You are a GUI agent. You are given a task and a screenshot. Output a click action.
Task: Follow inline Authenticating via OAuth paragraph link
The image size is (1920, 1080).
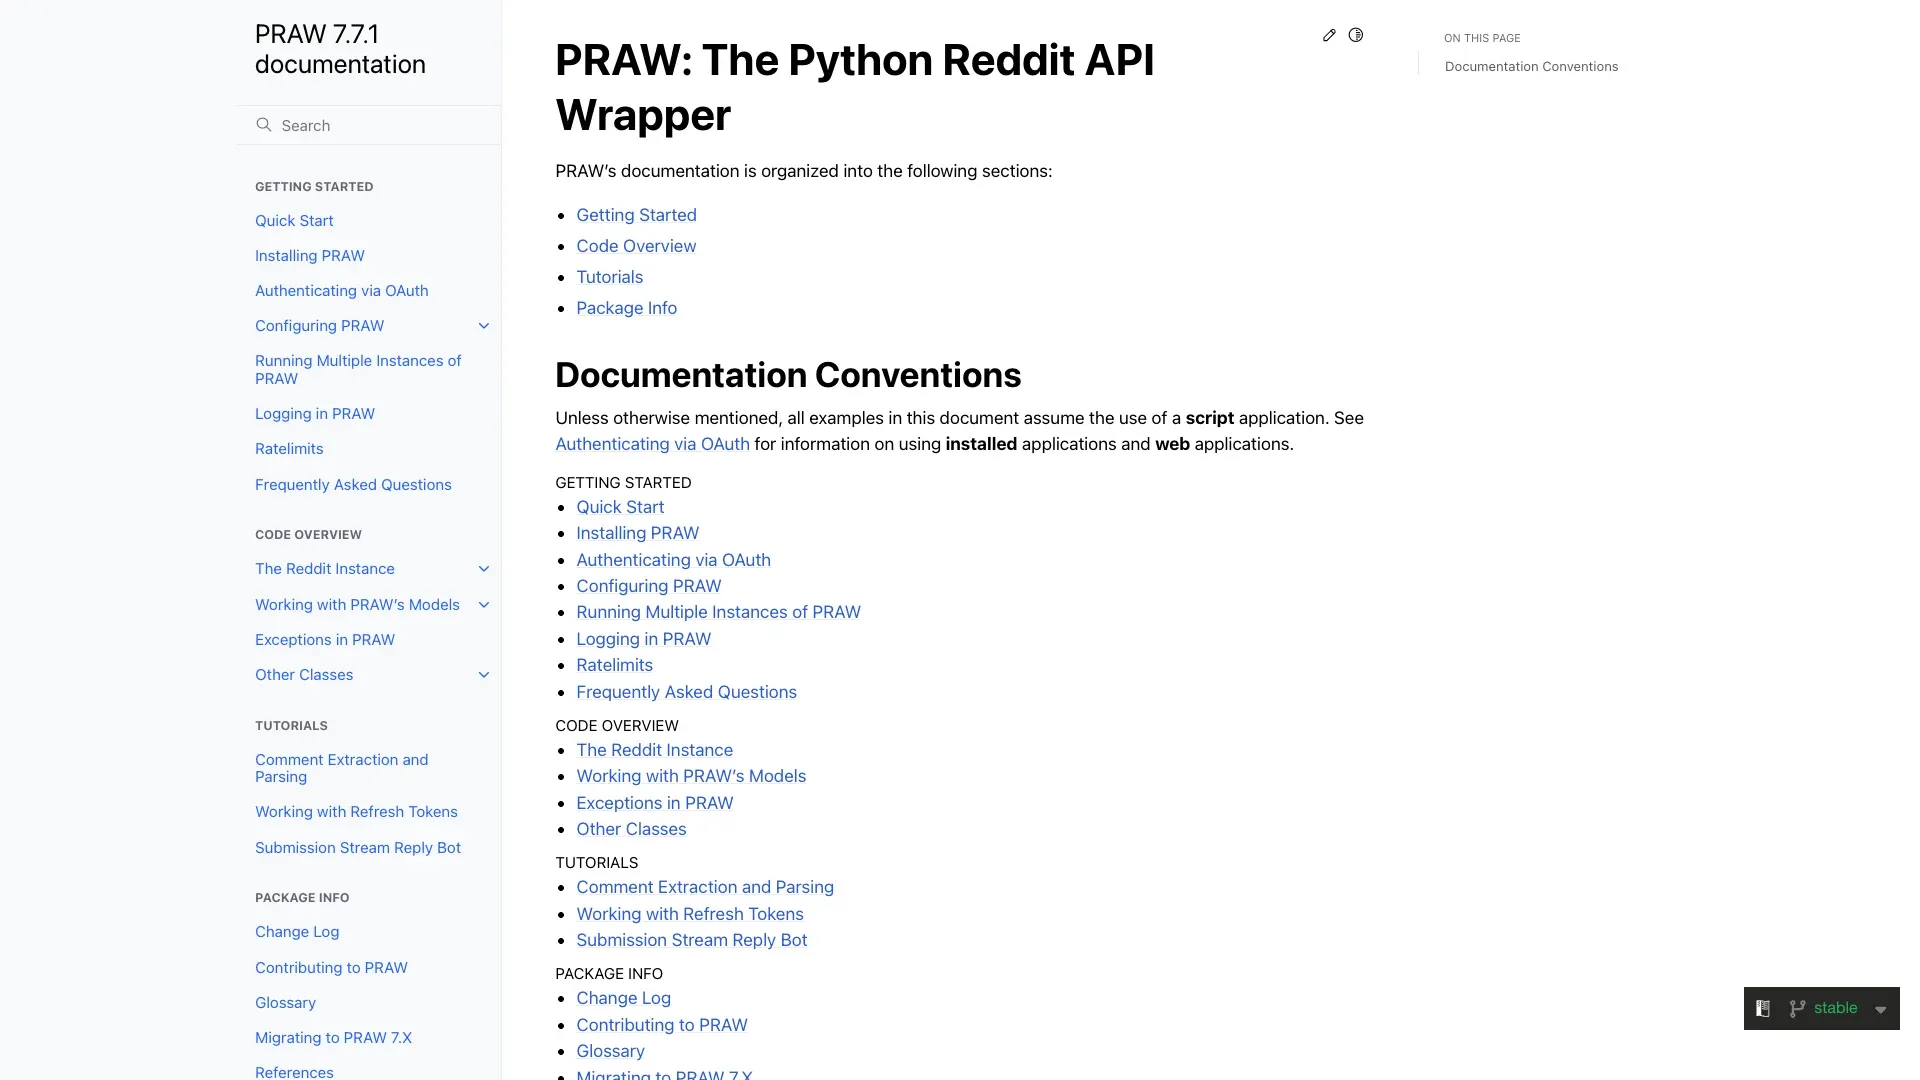click(x=652, y=444)
